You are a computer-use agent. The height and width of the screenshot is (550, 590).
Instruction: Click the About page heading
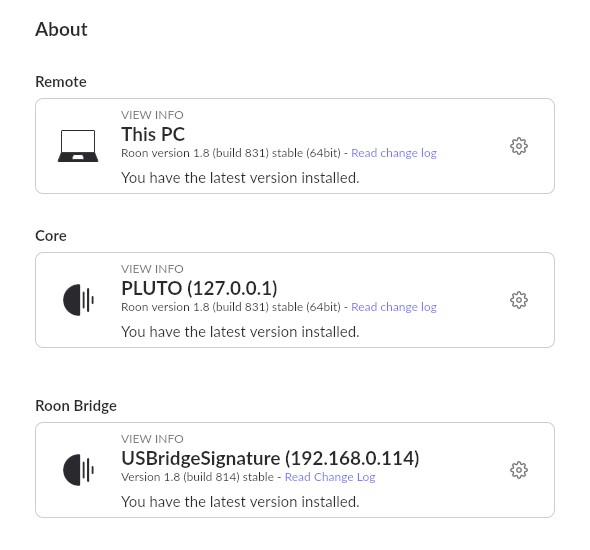point(61,29)
